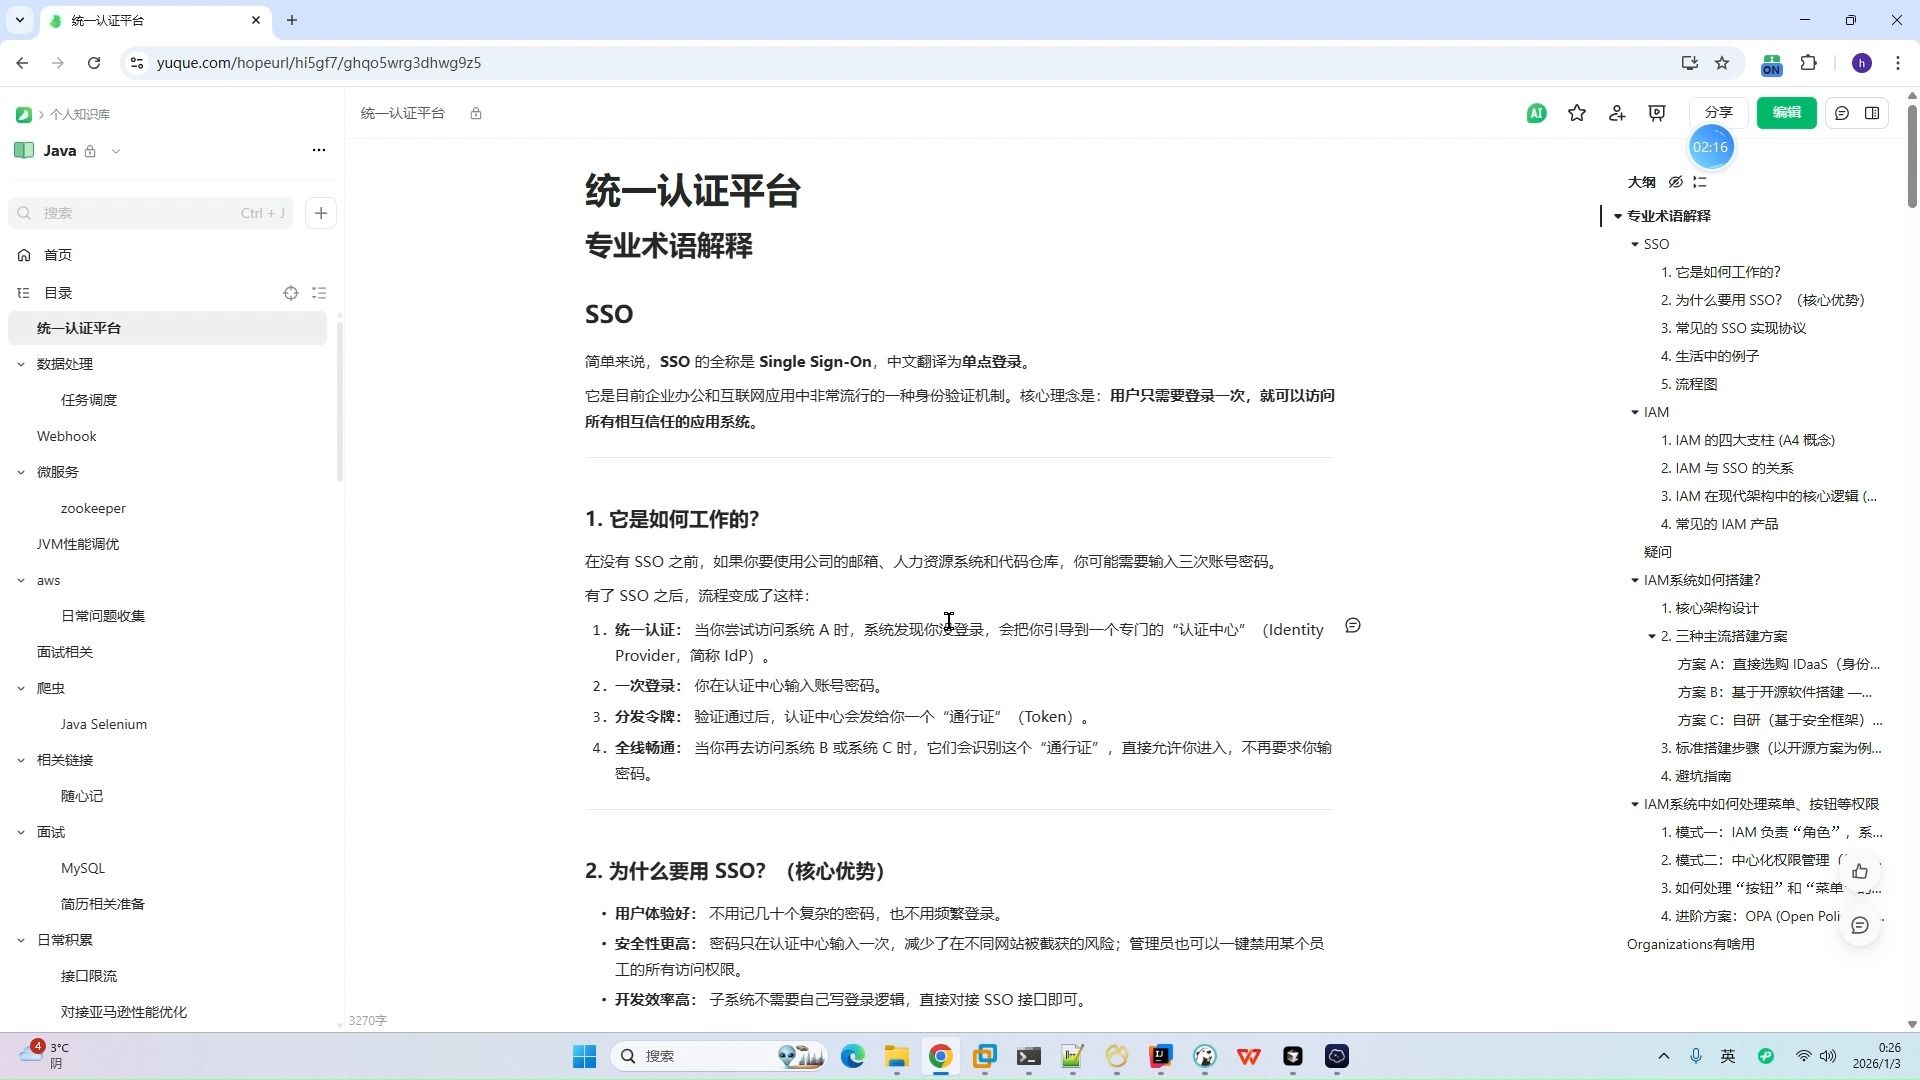Screen dimensions: 1920x1080
Task: Open the Java knowledge base dropdown arrow
Action: coord(116,151)
